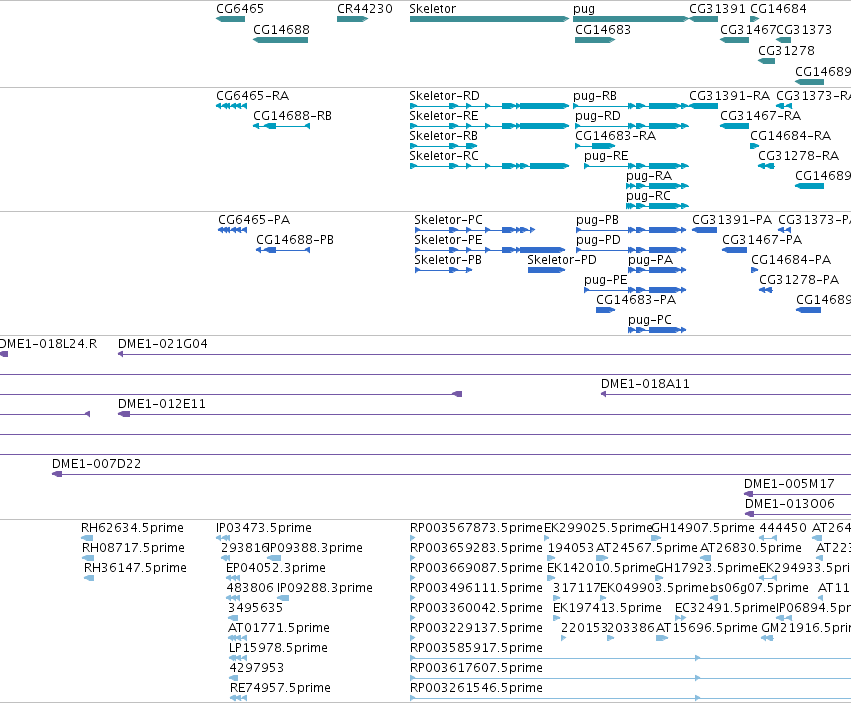Click the DME1-021G04 clone label
The image size is (851, 703).
pos(163,344)
